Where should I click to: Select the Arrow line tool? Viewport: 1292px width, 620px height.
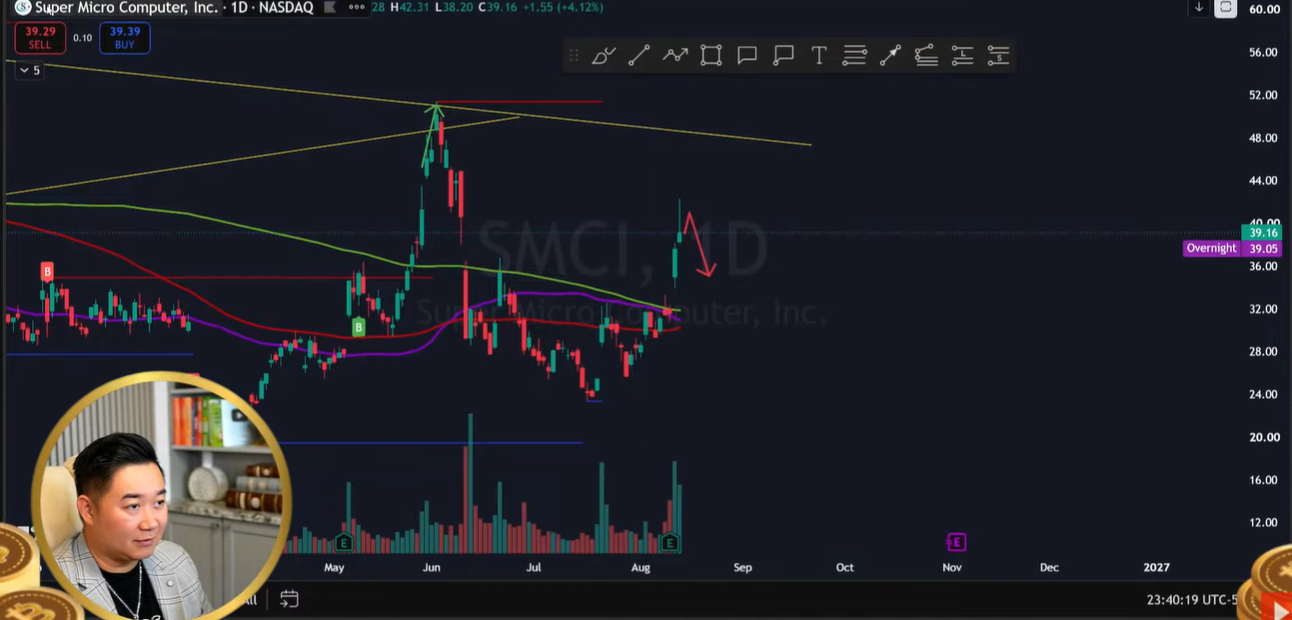pyautogui.click(x=890, y=56)
